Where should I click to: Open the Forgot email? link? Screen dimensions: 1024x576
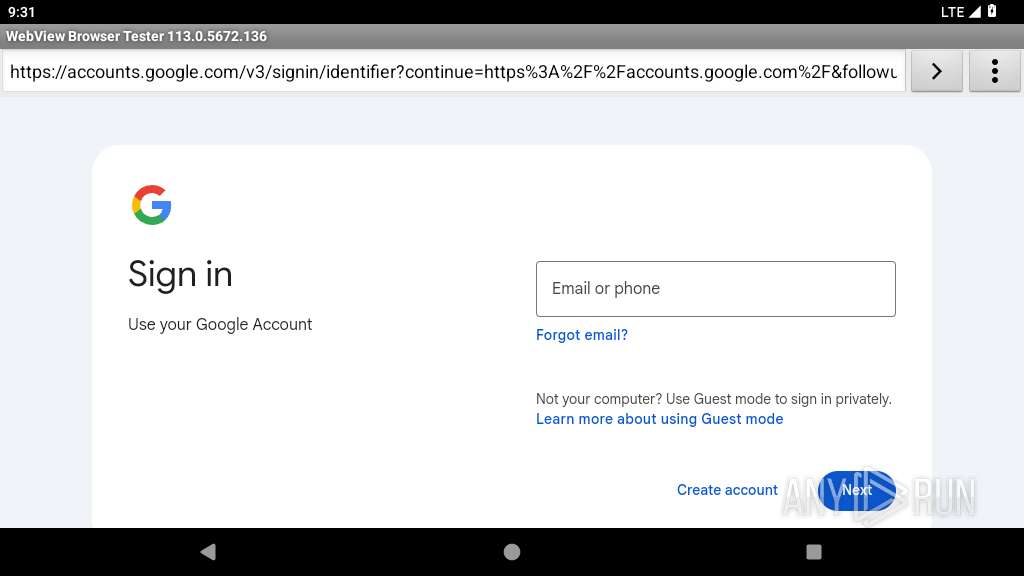[582, 335]
